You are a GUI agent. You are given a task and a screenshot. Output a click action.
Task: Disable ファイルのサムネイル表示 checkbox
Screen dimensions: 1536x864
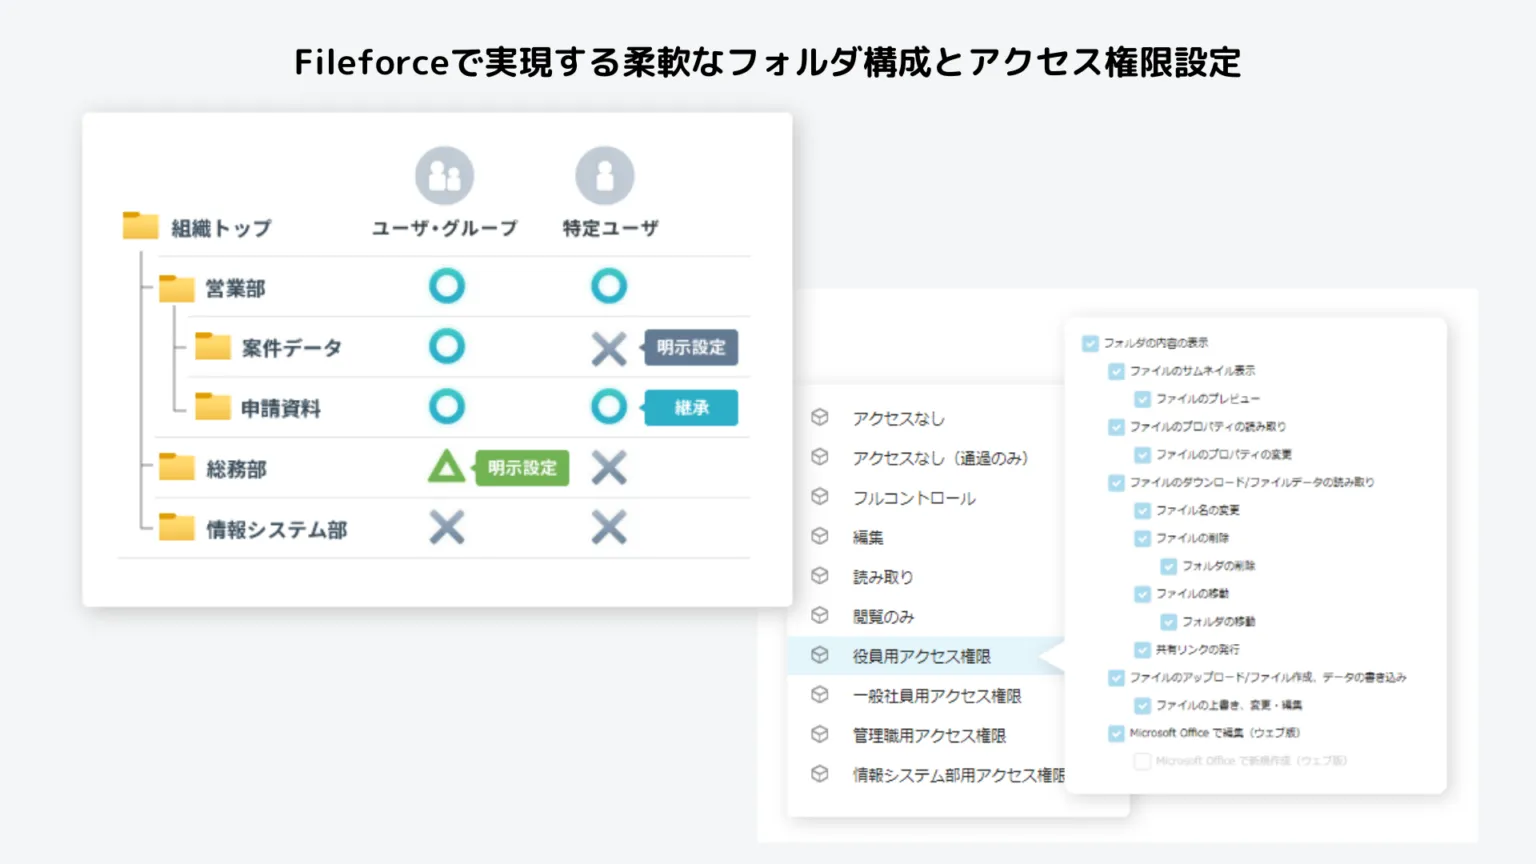(x=1116, y=370)
